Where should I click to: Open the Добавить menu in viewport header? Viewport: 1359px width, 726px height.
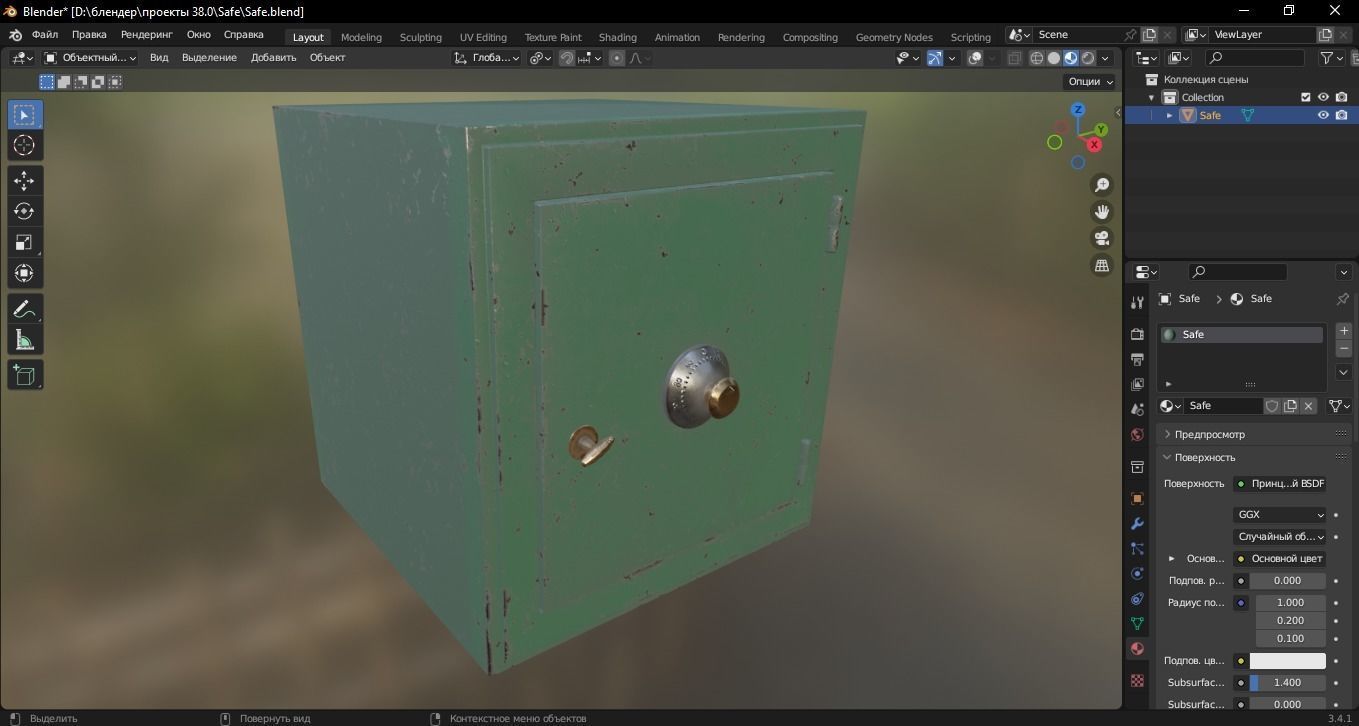273,58
